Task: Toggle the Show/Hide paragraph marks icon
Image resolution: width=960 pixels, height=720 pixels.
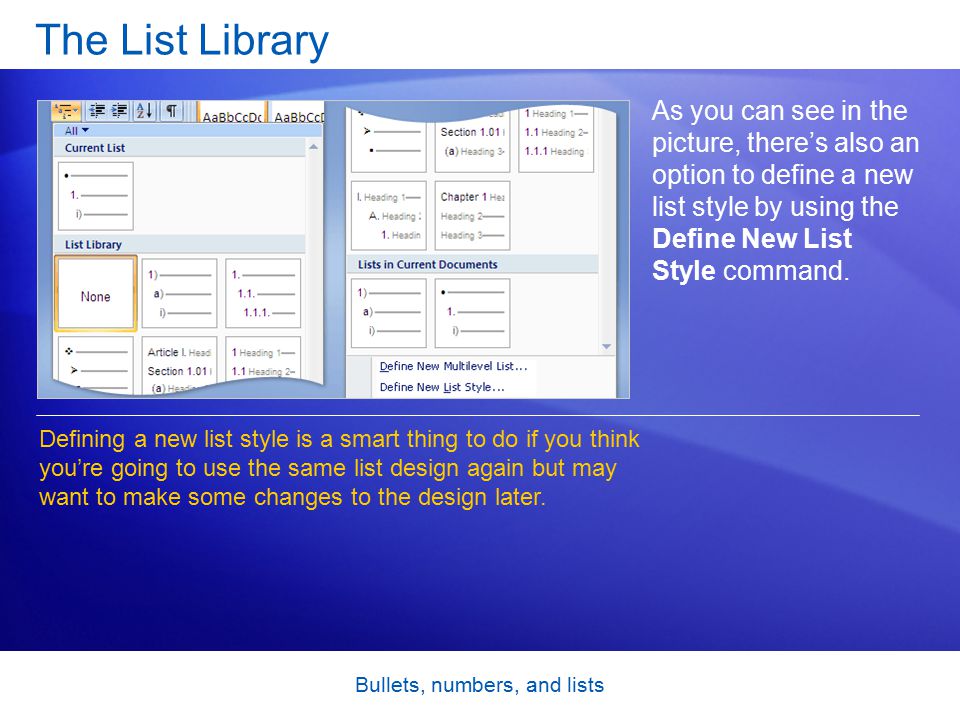Action: tap(172, 111)
